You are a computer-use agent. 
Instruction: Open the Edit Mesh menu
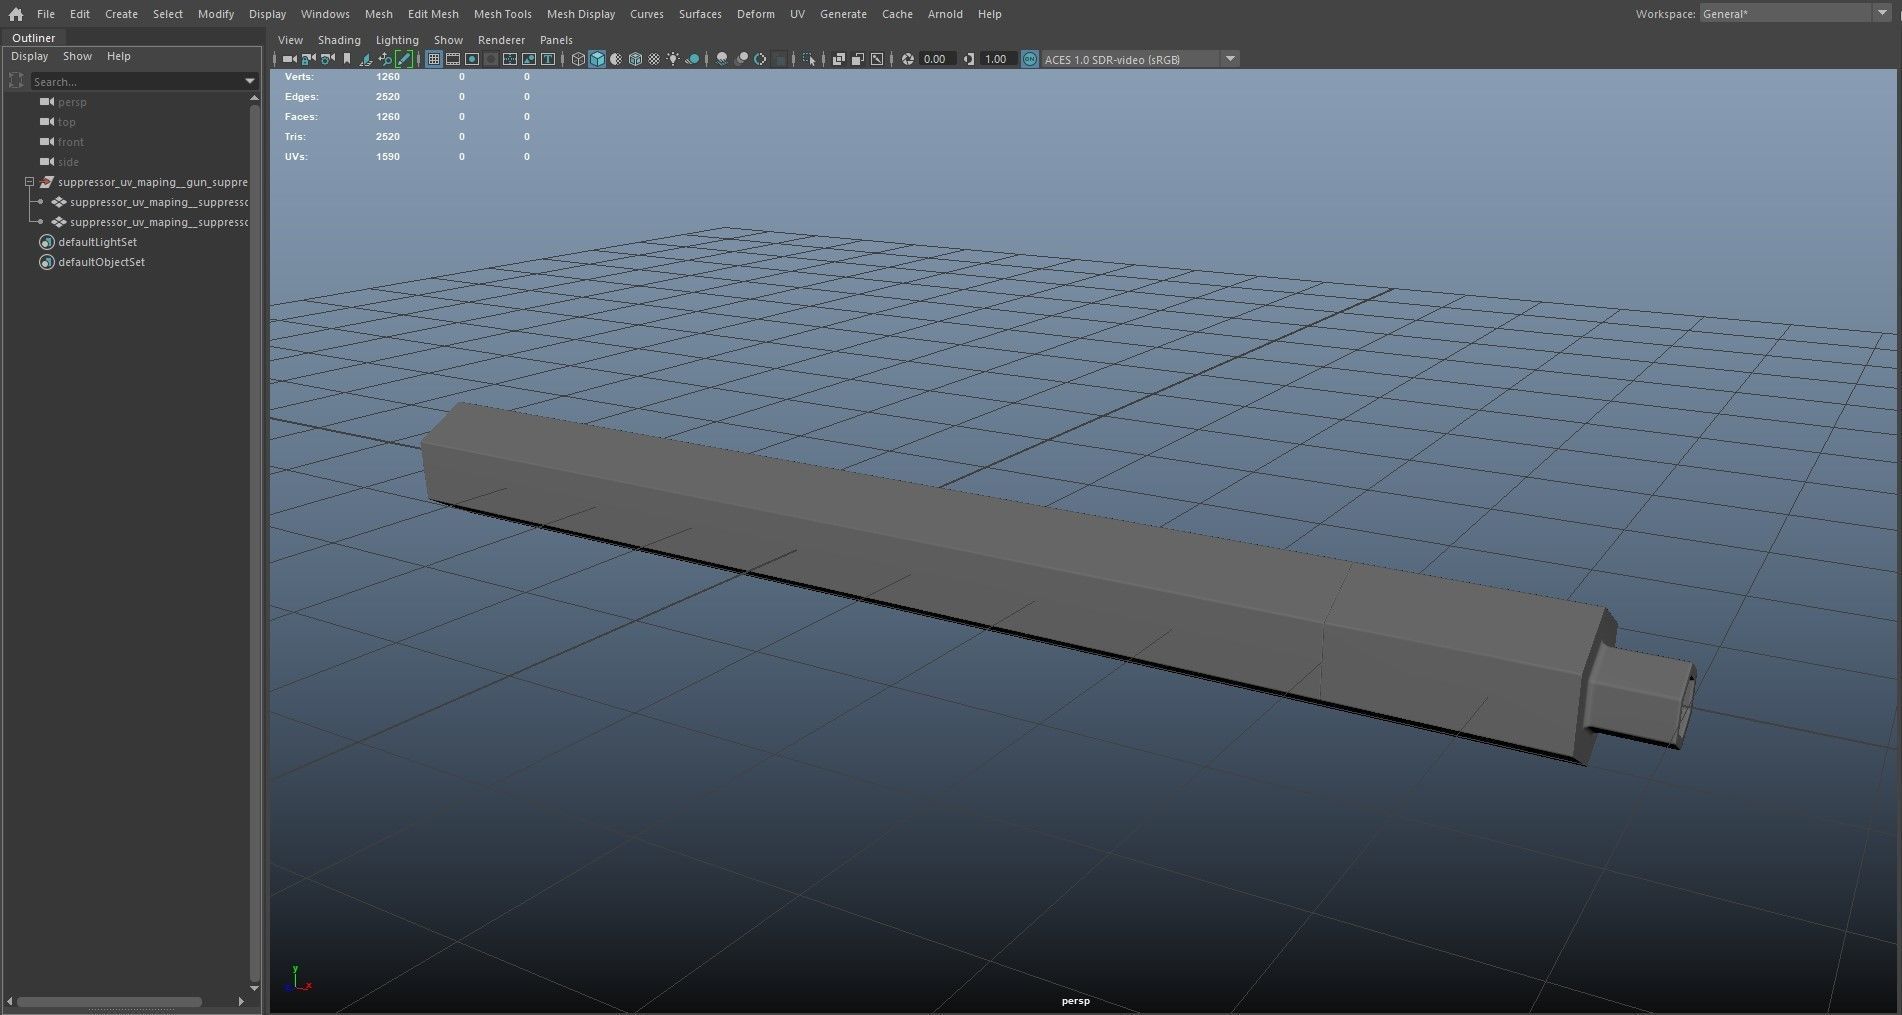point(433,14)
